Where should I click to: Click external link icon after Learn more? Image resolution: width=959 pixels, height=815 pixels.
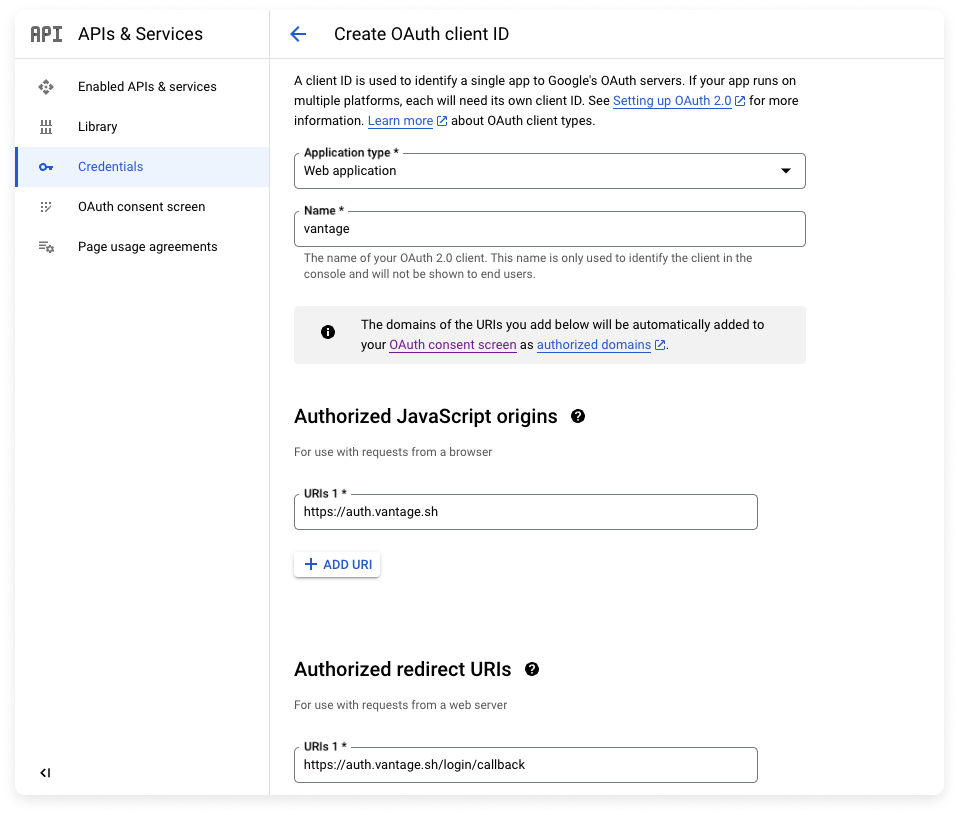click(x=442, y=121)
